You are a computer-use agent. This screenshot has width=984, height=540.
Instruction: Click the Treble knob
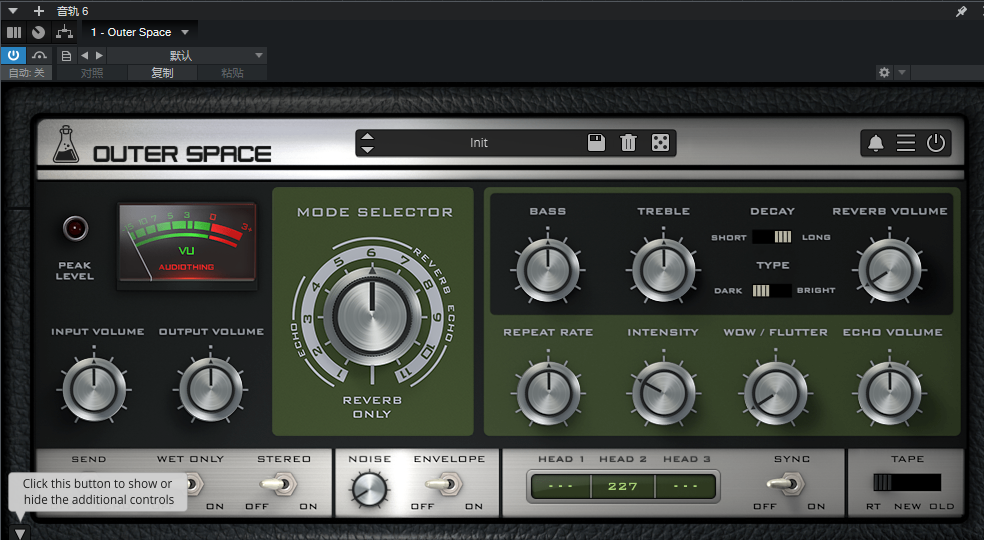tap(663, 271)
